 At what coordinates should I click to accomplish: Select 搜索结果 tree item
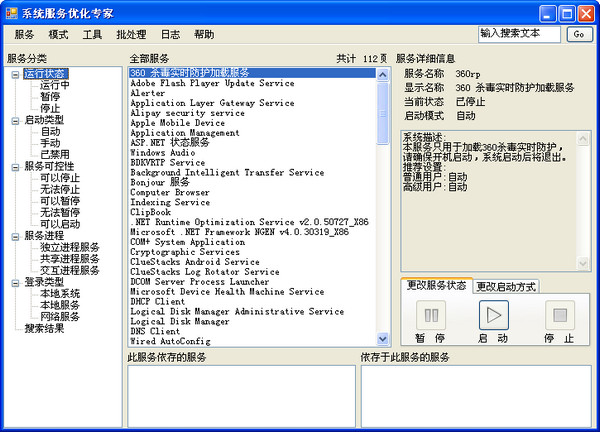click(44, 328)
